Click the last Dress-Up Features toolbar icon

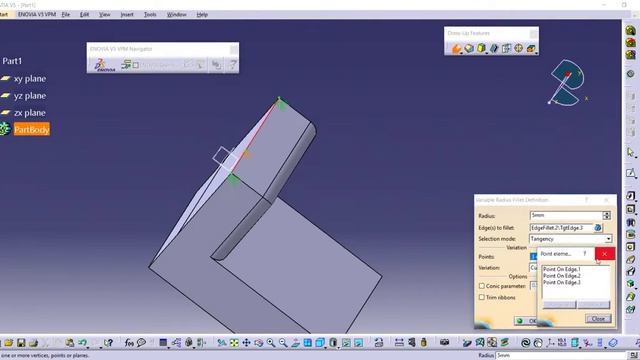tap(531, 48)
